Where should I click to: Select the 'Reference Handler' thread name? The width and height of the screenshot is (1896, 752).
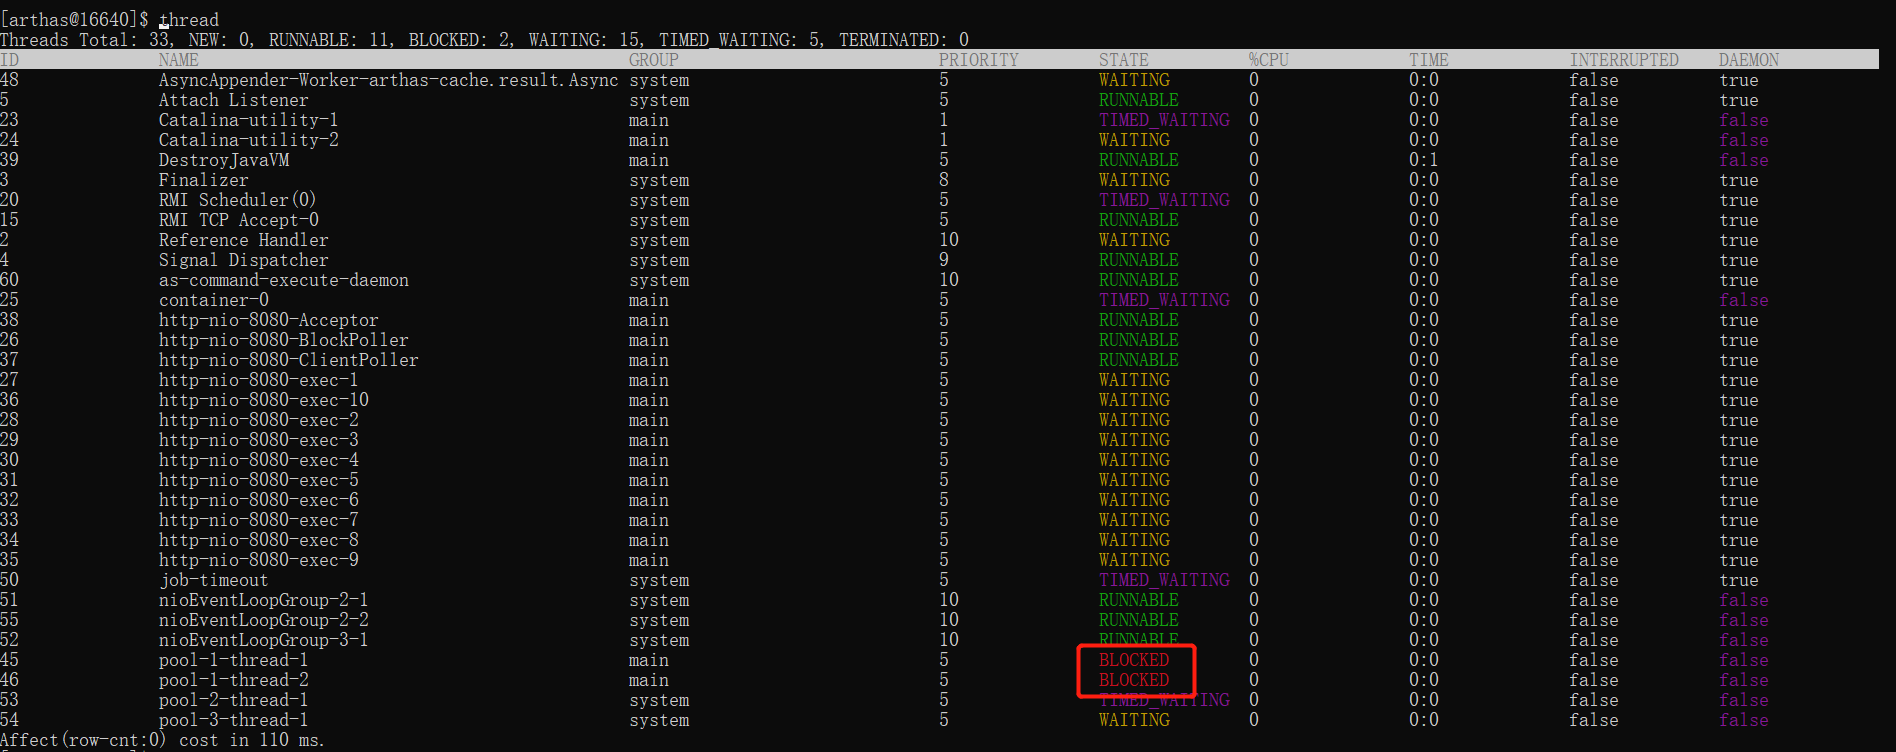(244, 240)
